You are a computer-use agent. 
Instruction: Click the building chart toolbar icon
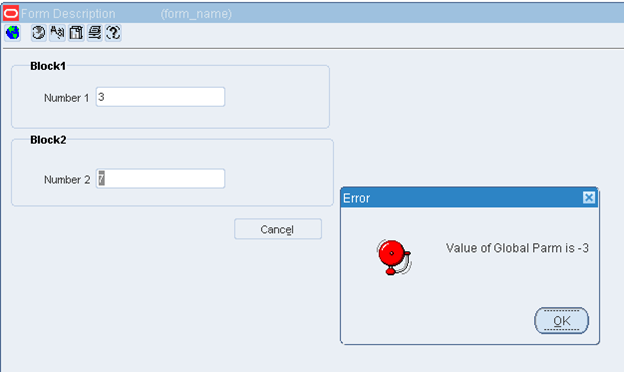76,33
